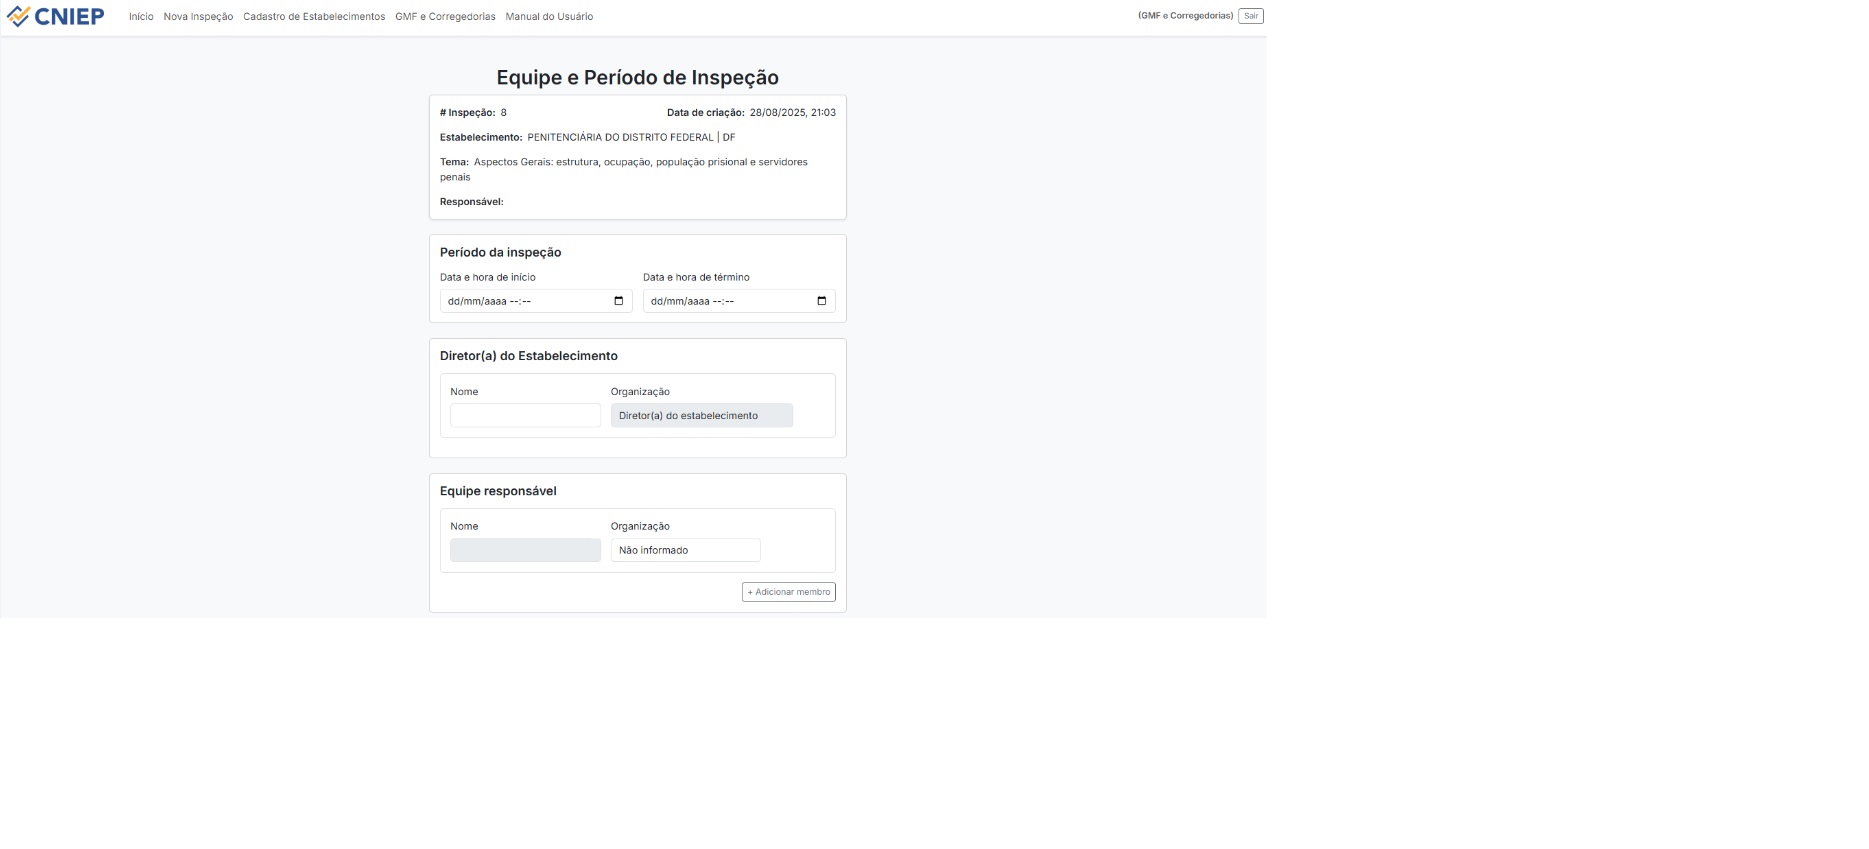Click the Tema description in inspection card
This screenshot has width=1869, height=849.
pyautogui.click(x=640, y=162)
